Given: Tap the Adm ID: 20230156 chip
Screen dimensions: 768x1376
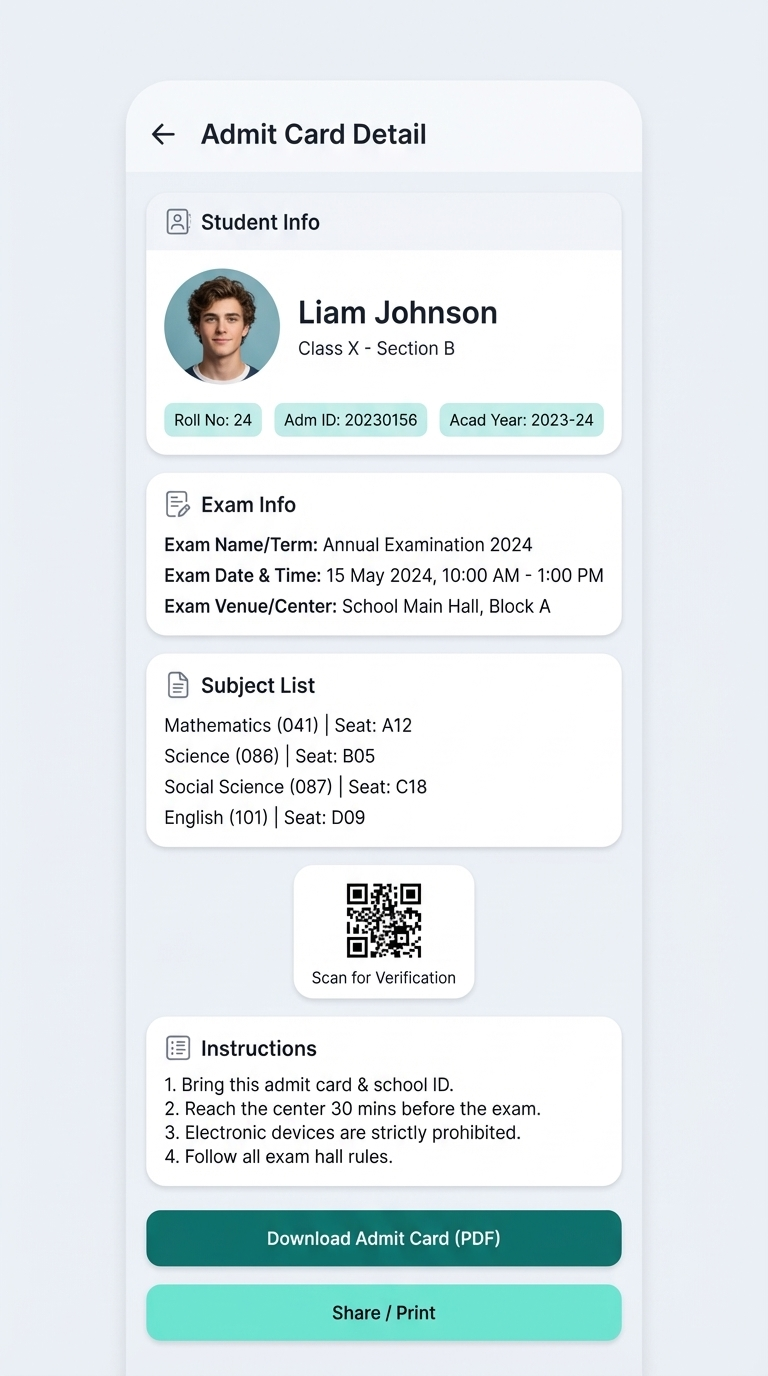Looking at the screenshot, I should coord(350,420).
